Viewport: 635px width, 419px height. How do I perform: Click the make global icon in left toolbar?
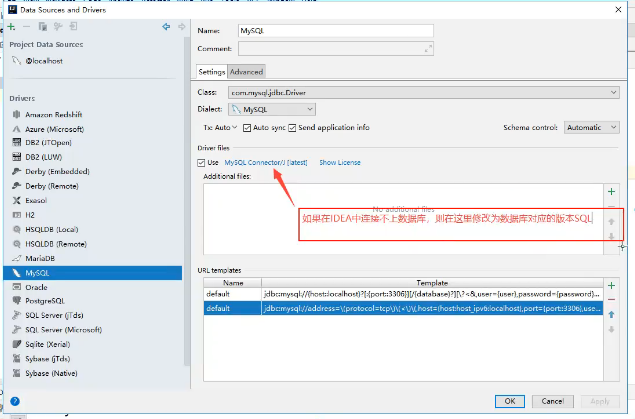pos(73,27)
